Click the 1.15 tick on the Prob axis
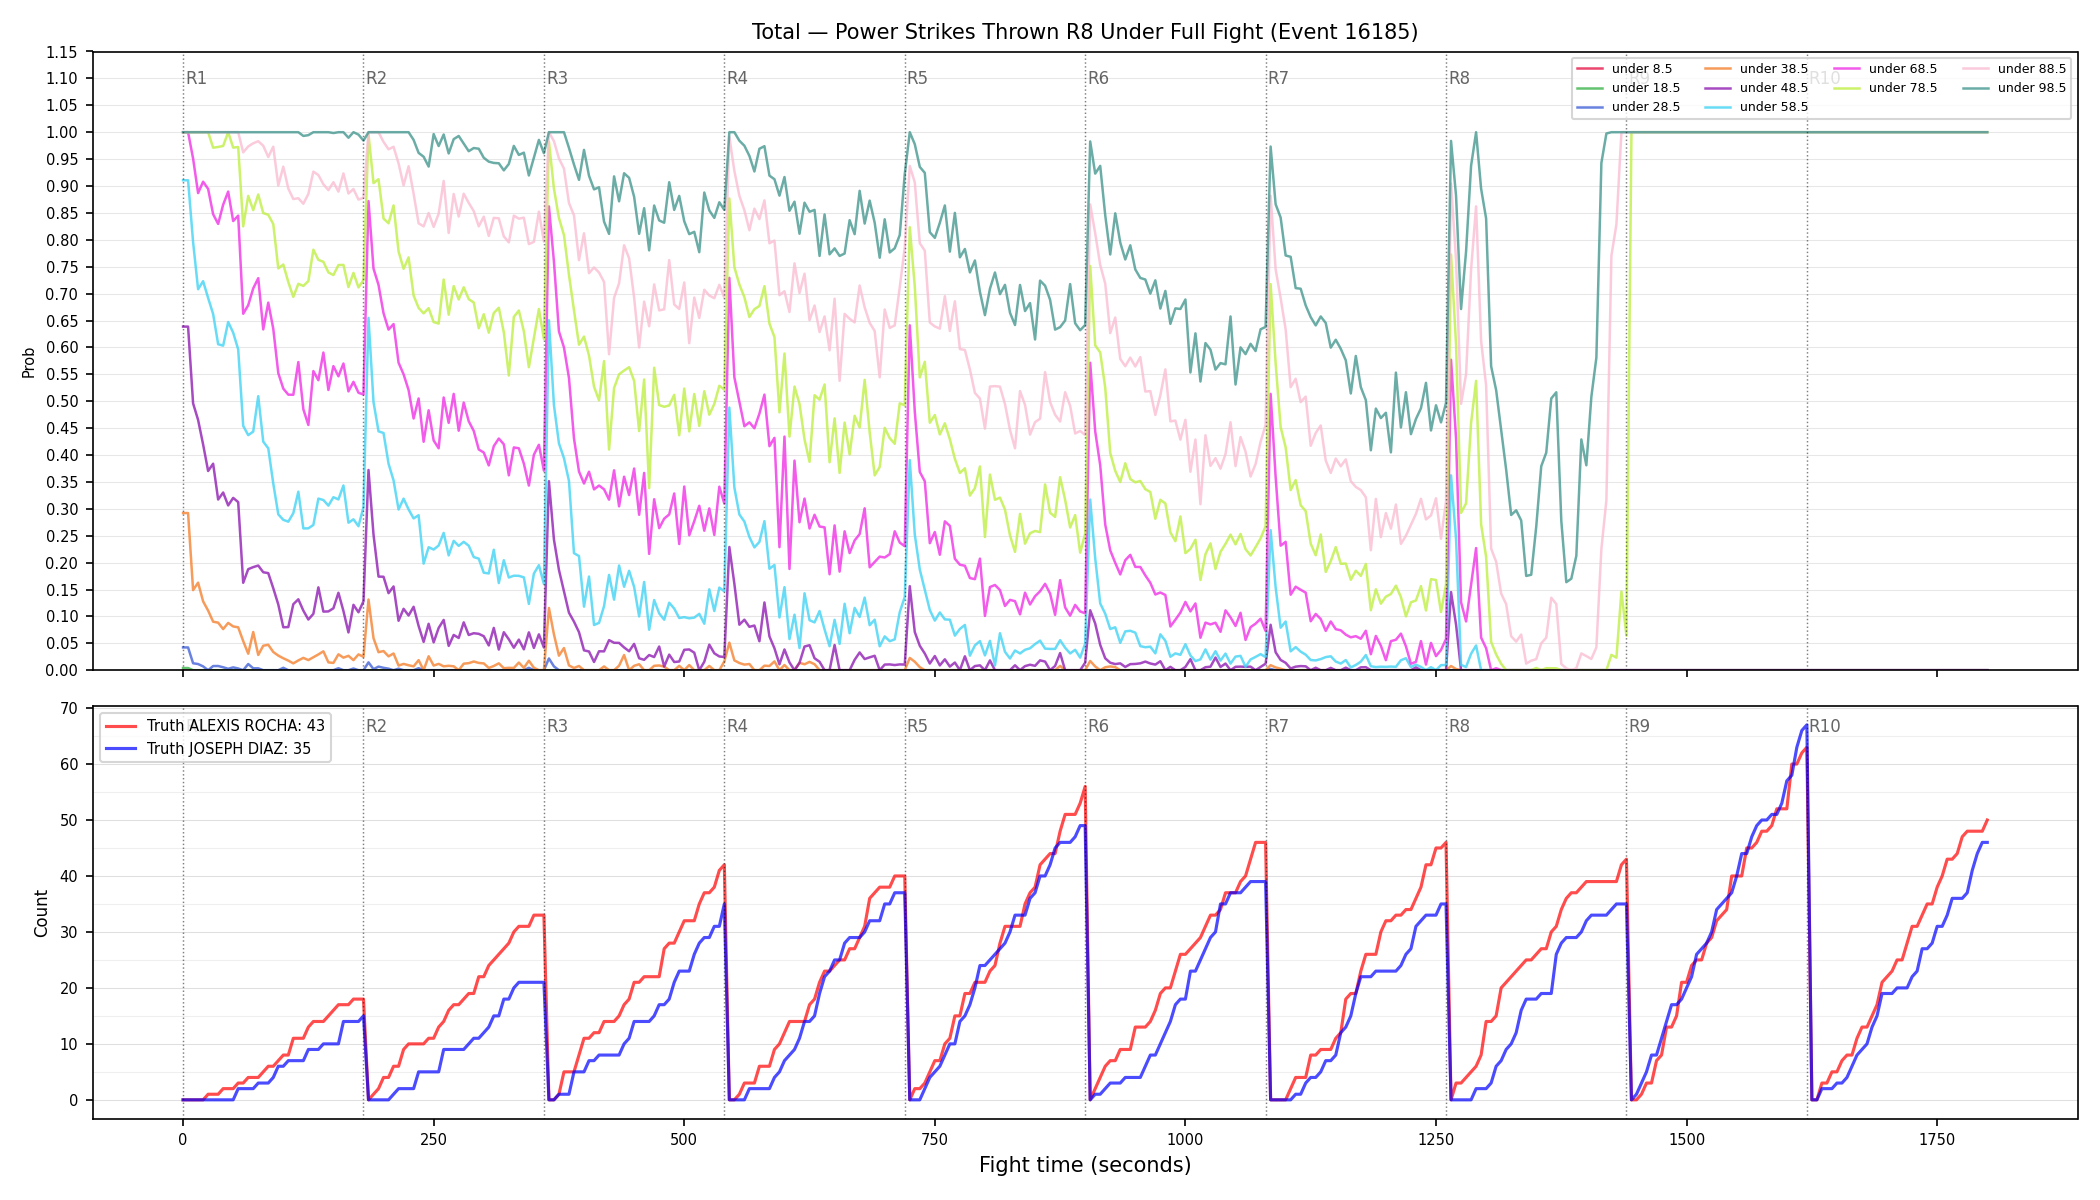The image size is (2100, 1200). [x=63, y=52]
